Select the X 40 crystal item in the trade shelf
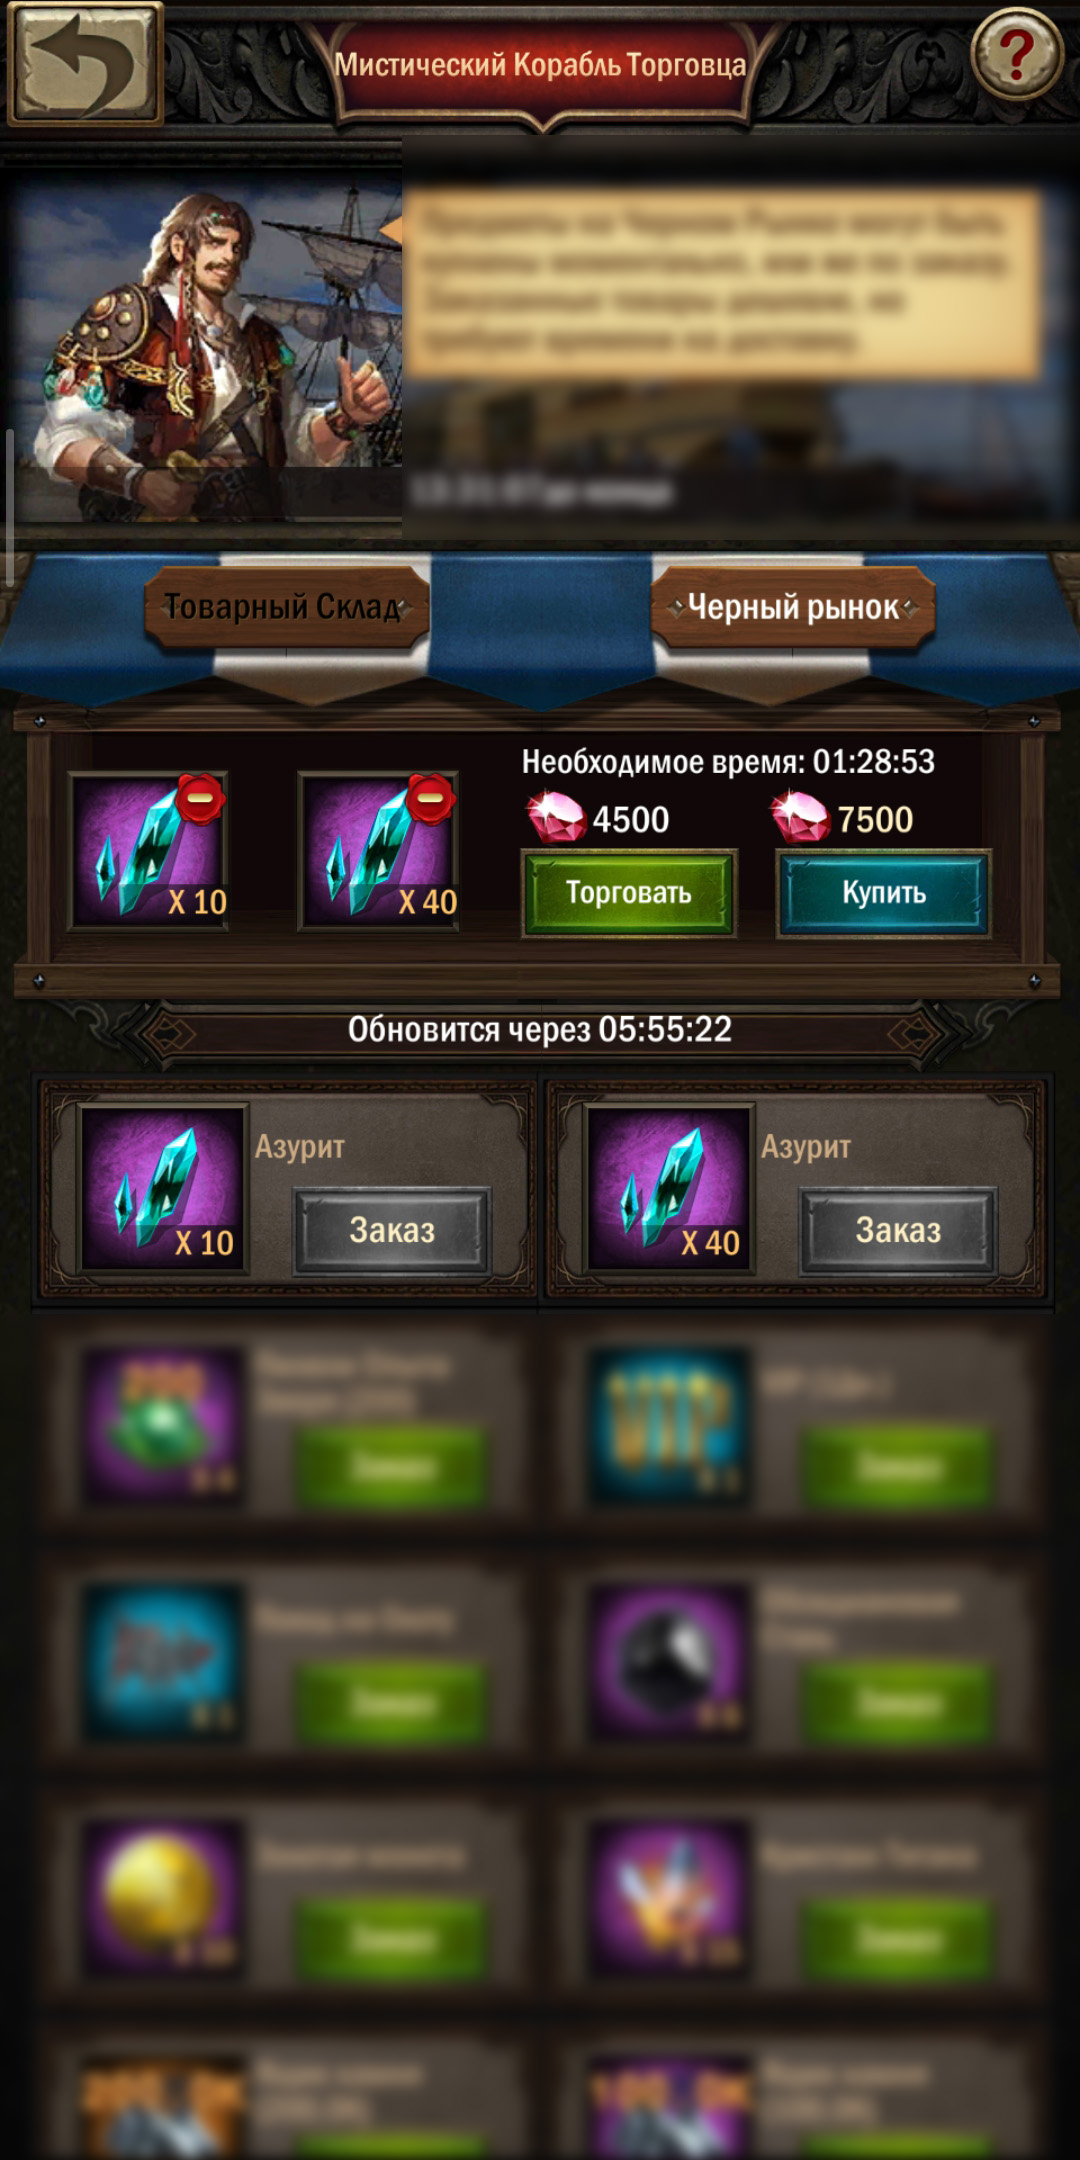 (x=378, y=851)
